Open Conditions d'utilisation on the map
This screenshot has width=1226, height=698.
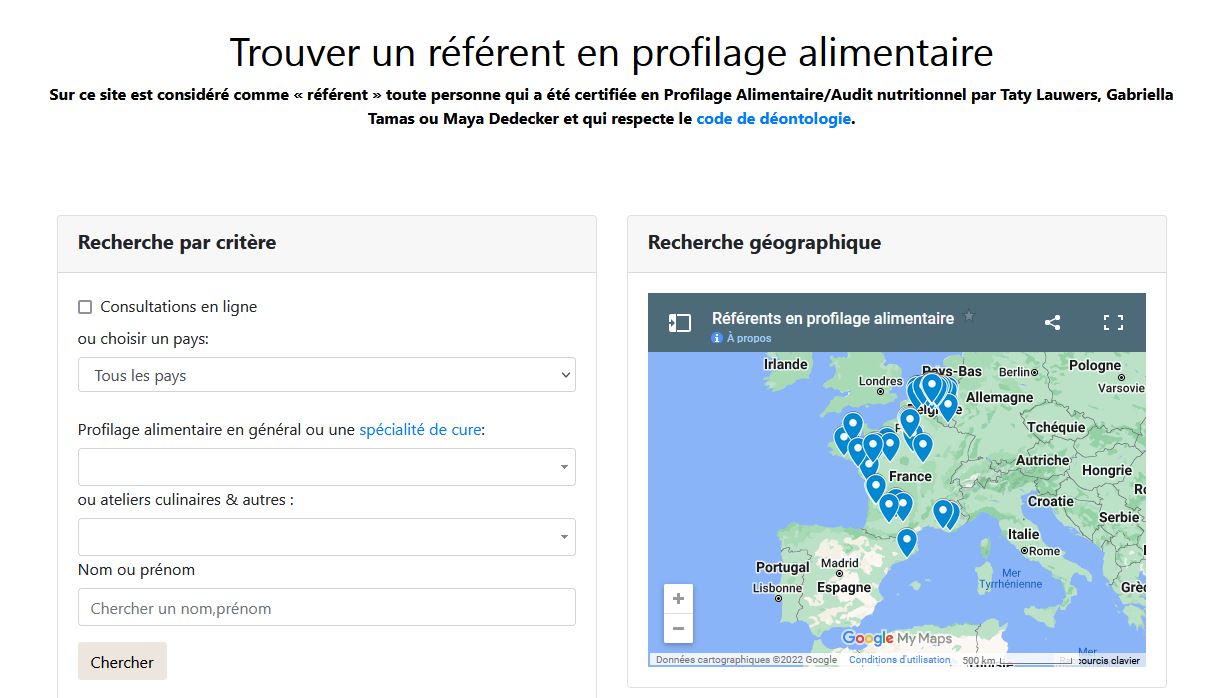899,660
